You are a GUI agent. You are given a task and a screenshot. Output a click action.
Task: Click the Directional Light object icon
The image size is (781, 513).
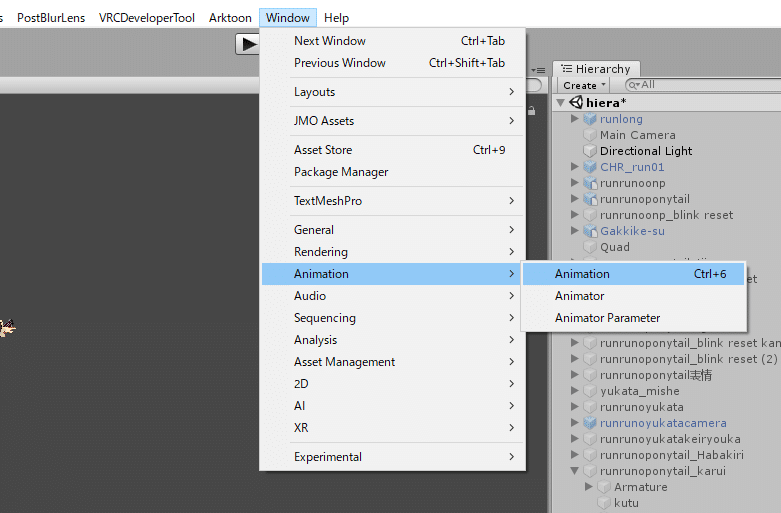coord(590,151)
